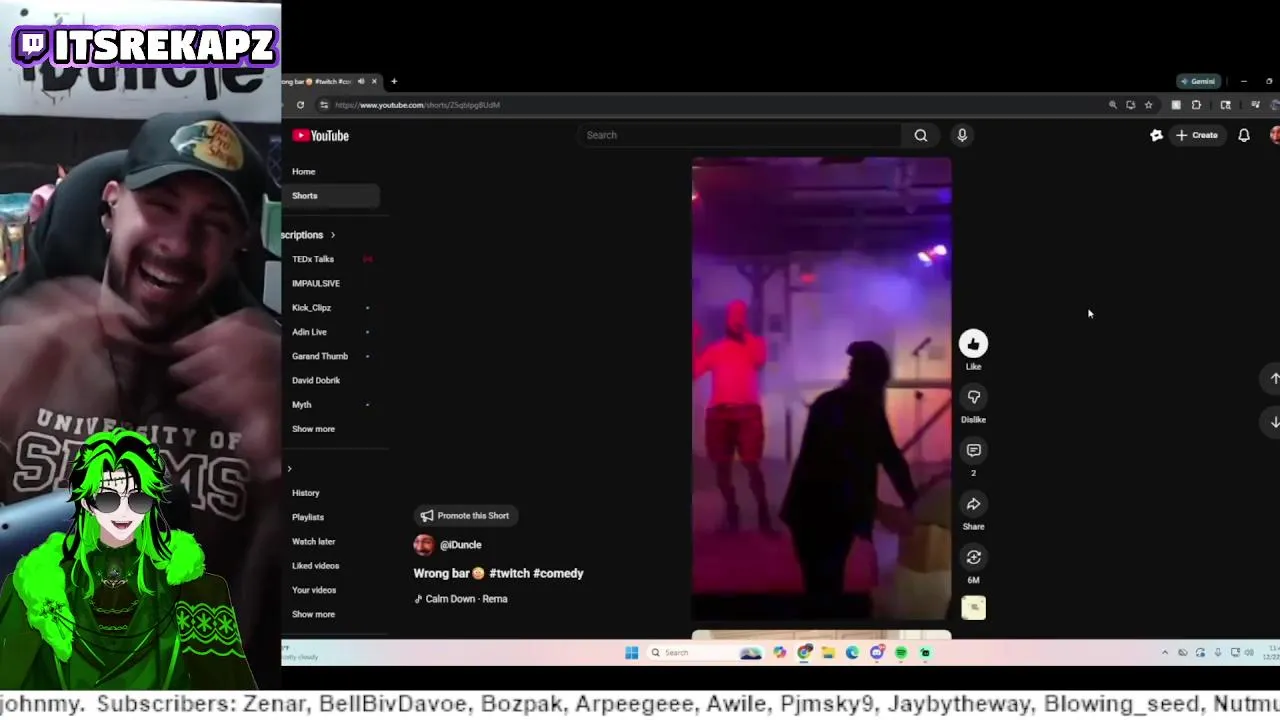Open the Garand Thumb subscription

pyautogui.click(x=320, y=356)
